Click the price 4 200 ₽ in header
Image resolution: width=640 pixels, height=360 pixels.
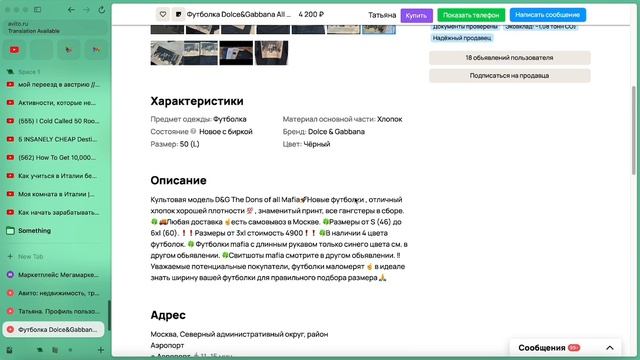(x=311, y=14)
